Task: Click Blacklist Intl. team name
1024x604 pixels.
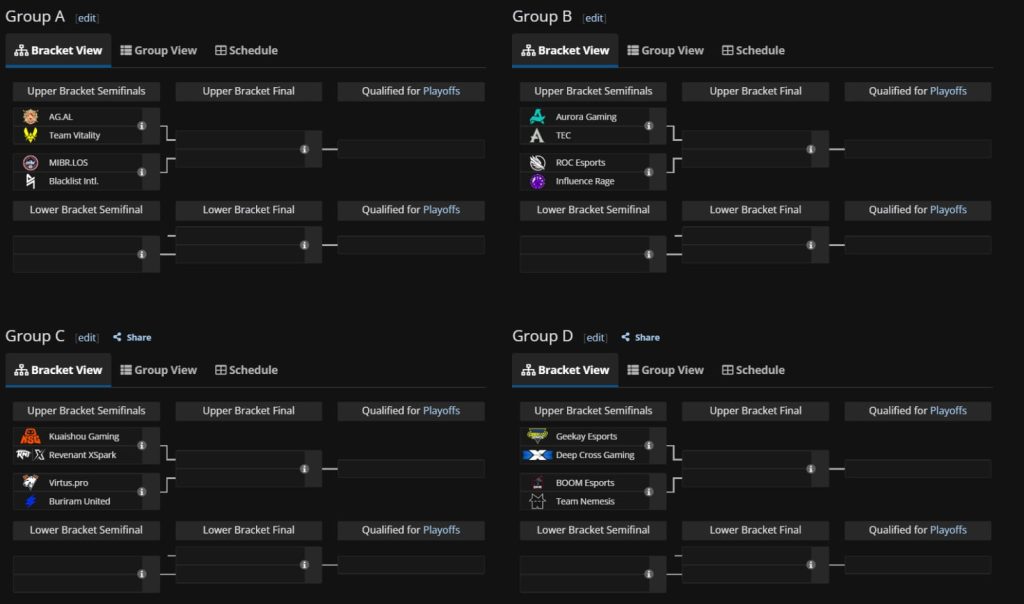Action: click(74, 181)
